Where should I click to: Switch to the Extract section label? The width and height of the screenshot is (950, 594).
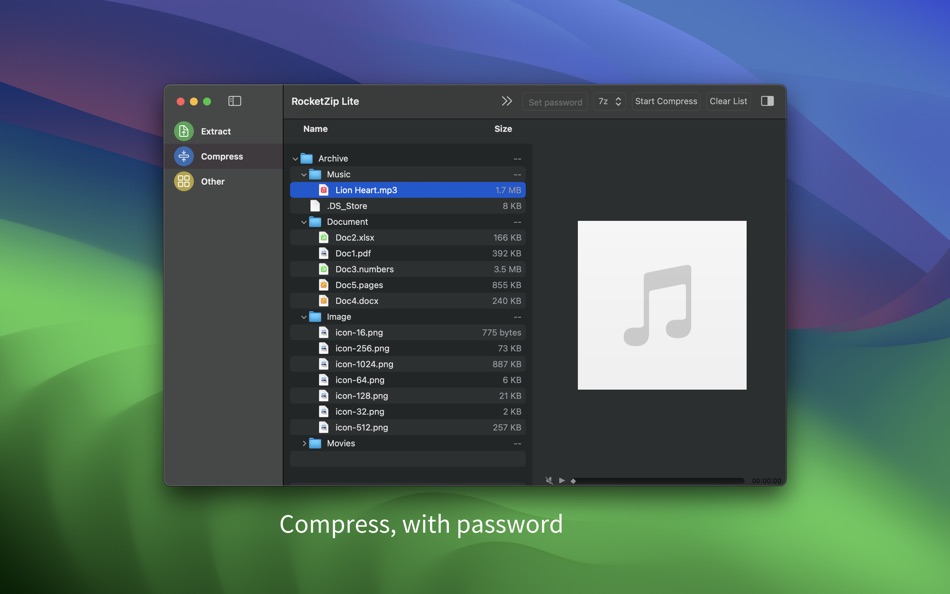click(x=216, y=132)
